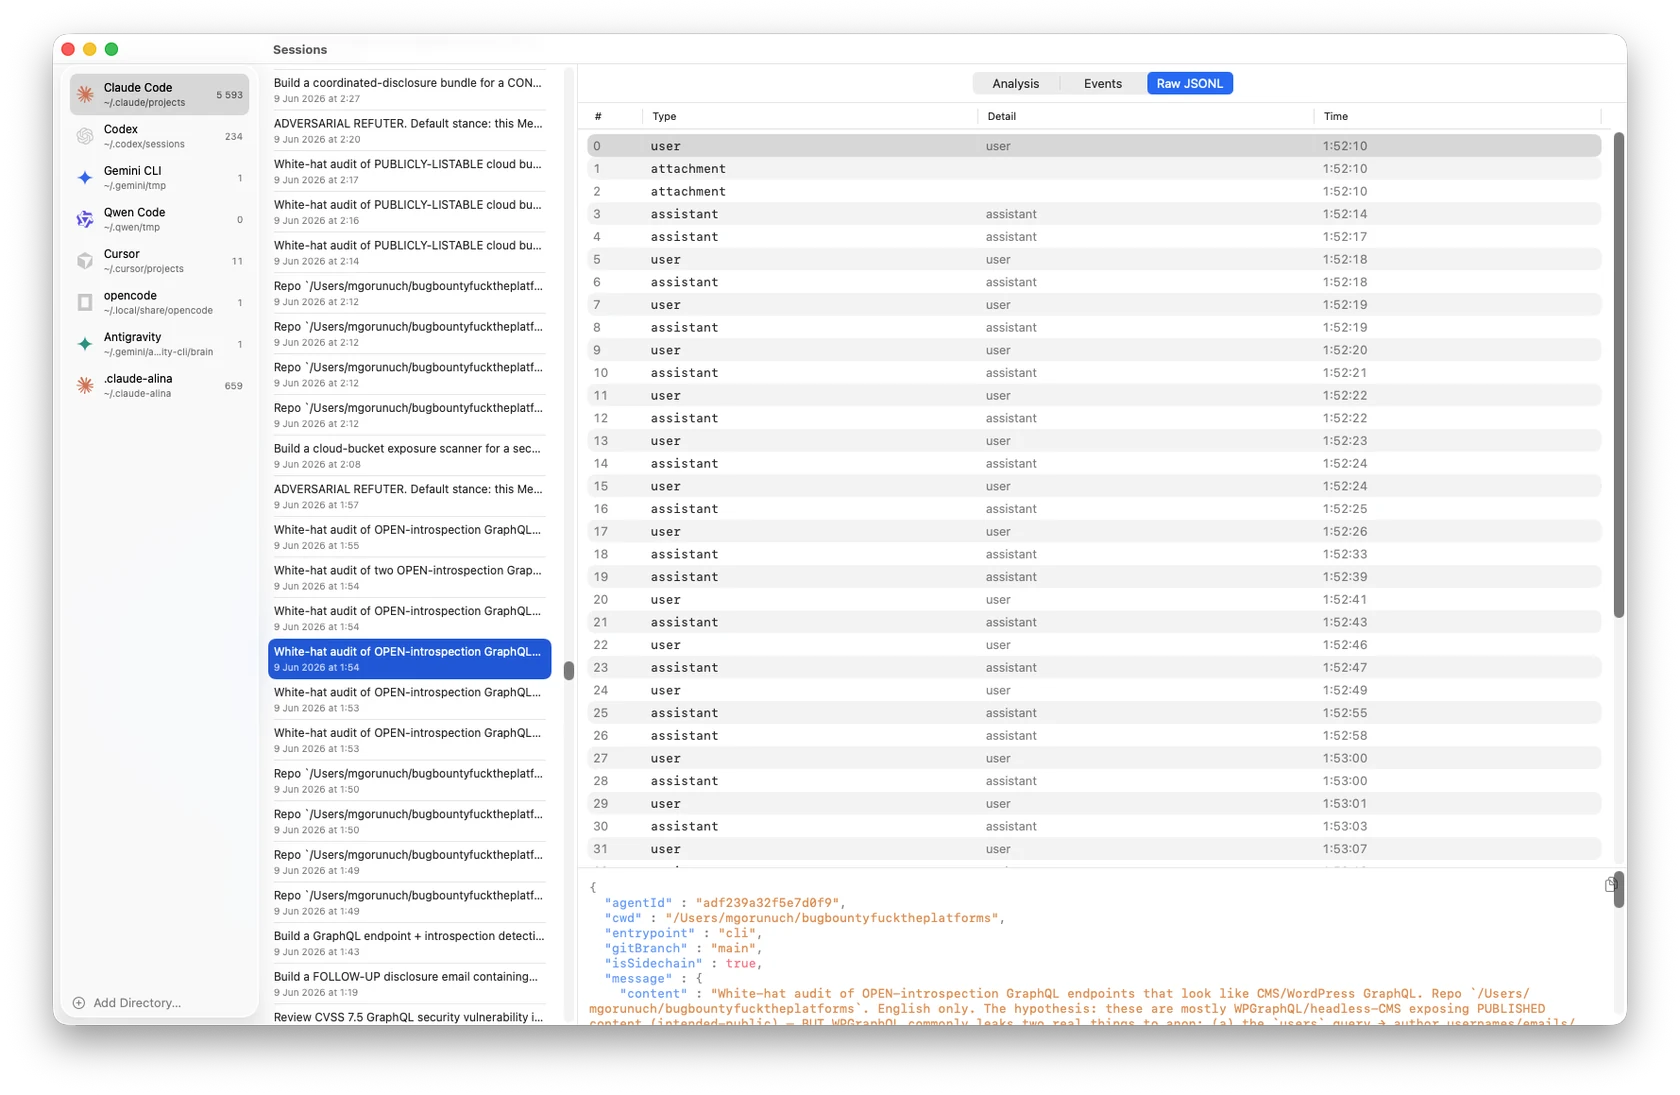Screen dimensions: 1680x1095
Task: Copy JSON with the clipboard icon
Action: [1610, 885]
